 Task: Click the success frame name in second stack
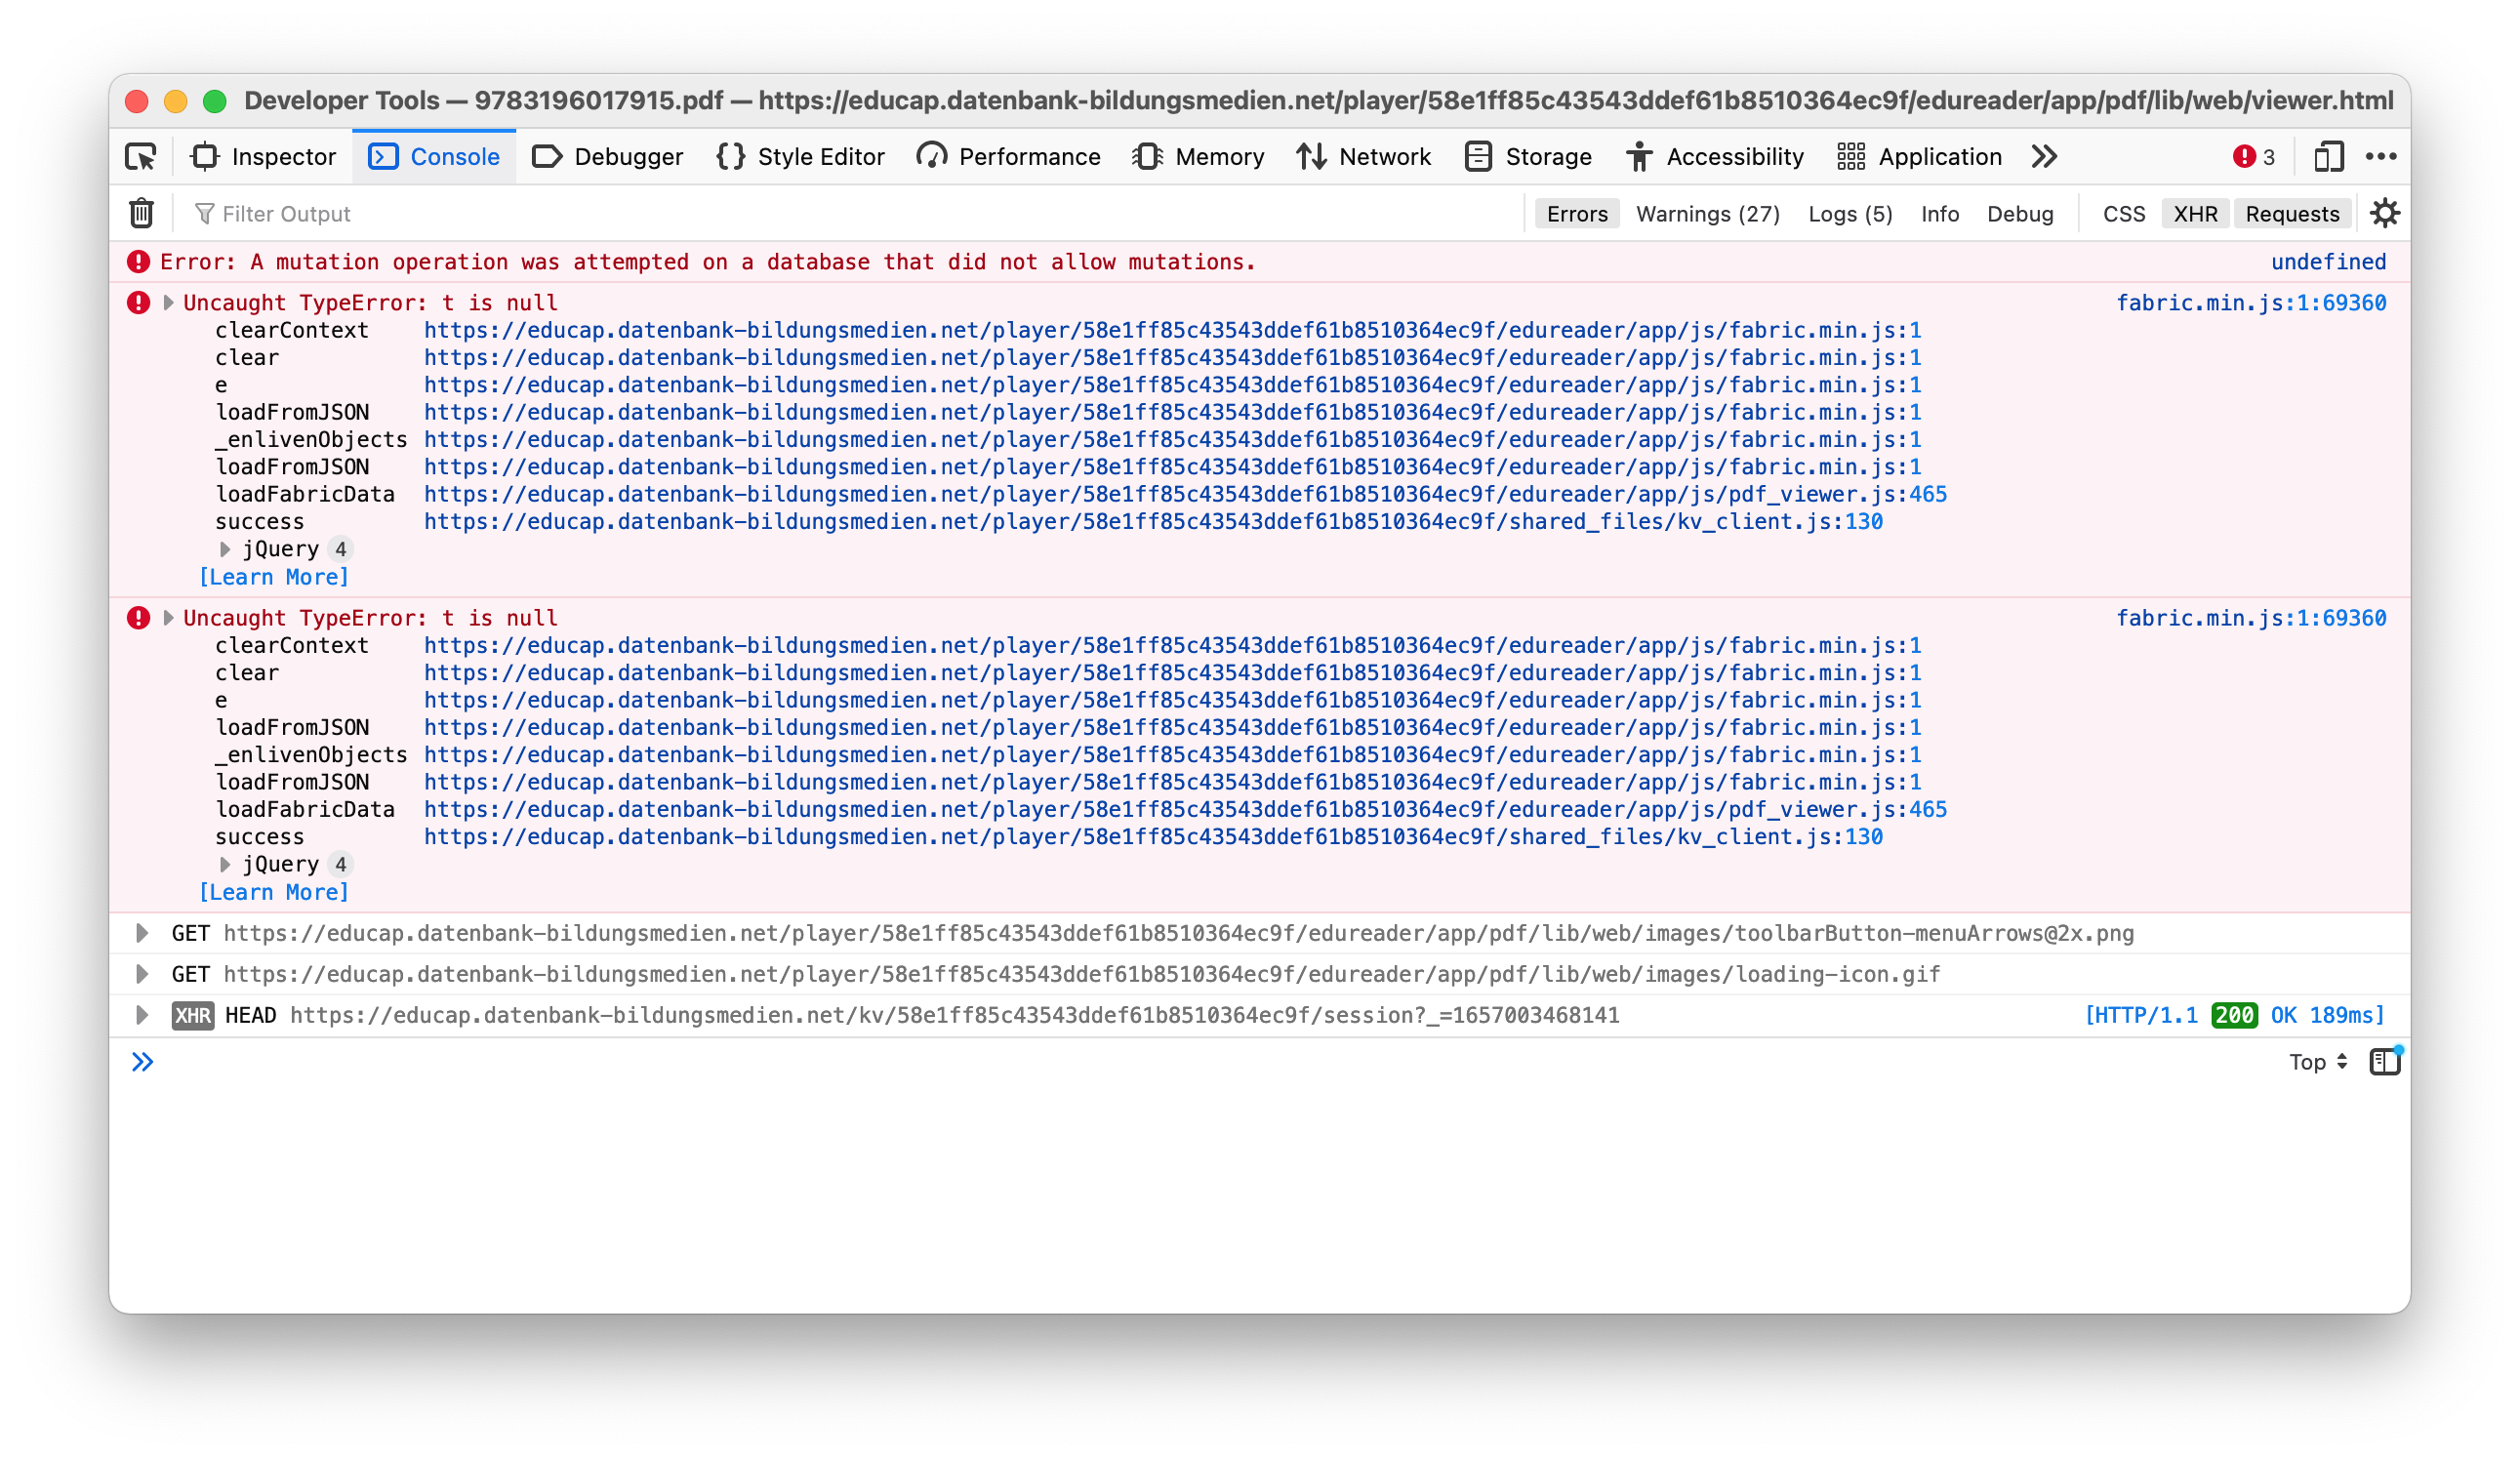point(260,836)
